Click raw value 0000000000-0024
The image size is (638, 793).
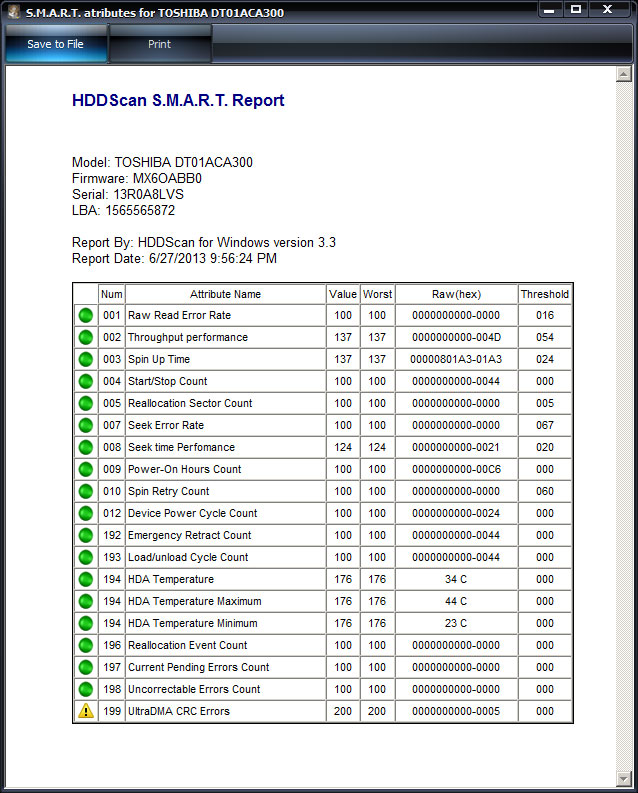456,513
